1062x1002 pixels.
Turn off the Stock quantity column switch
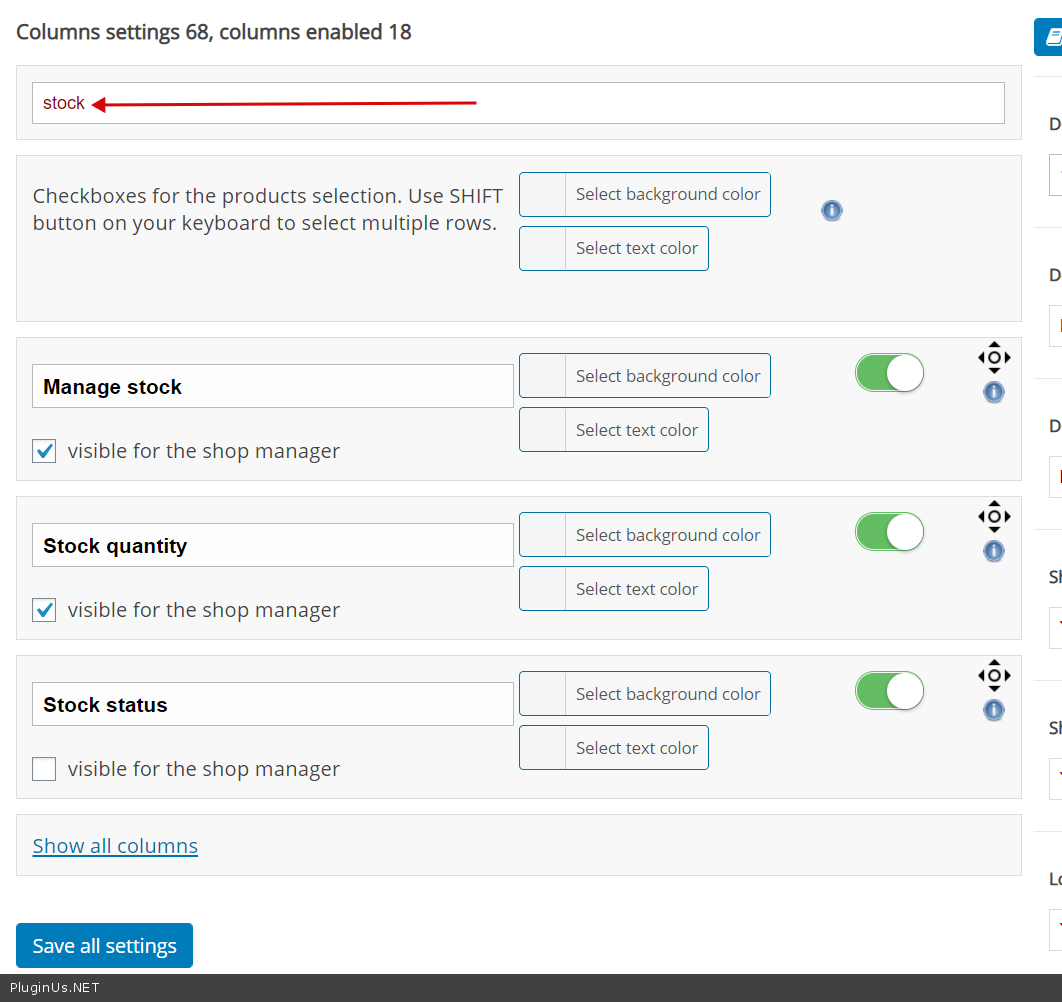coord(889,532)
